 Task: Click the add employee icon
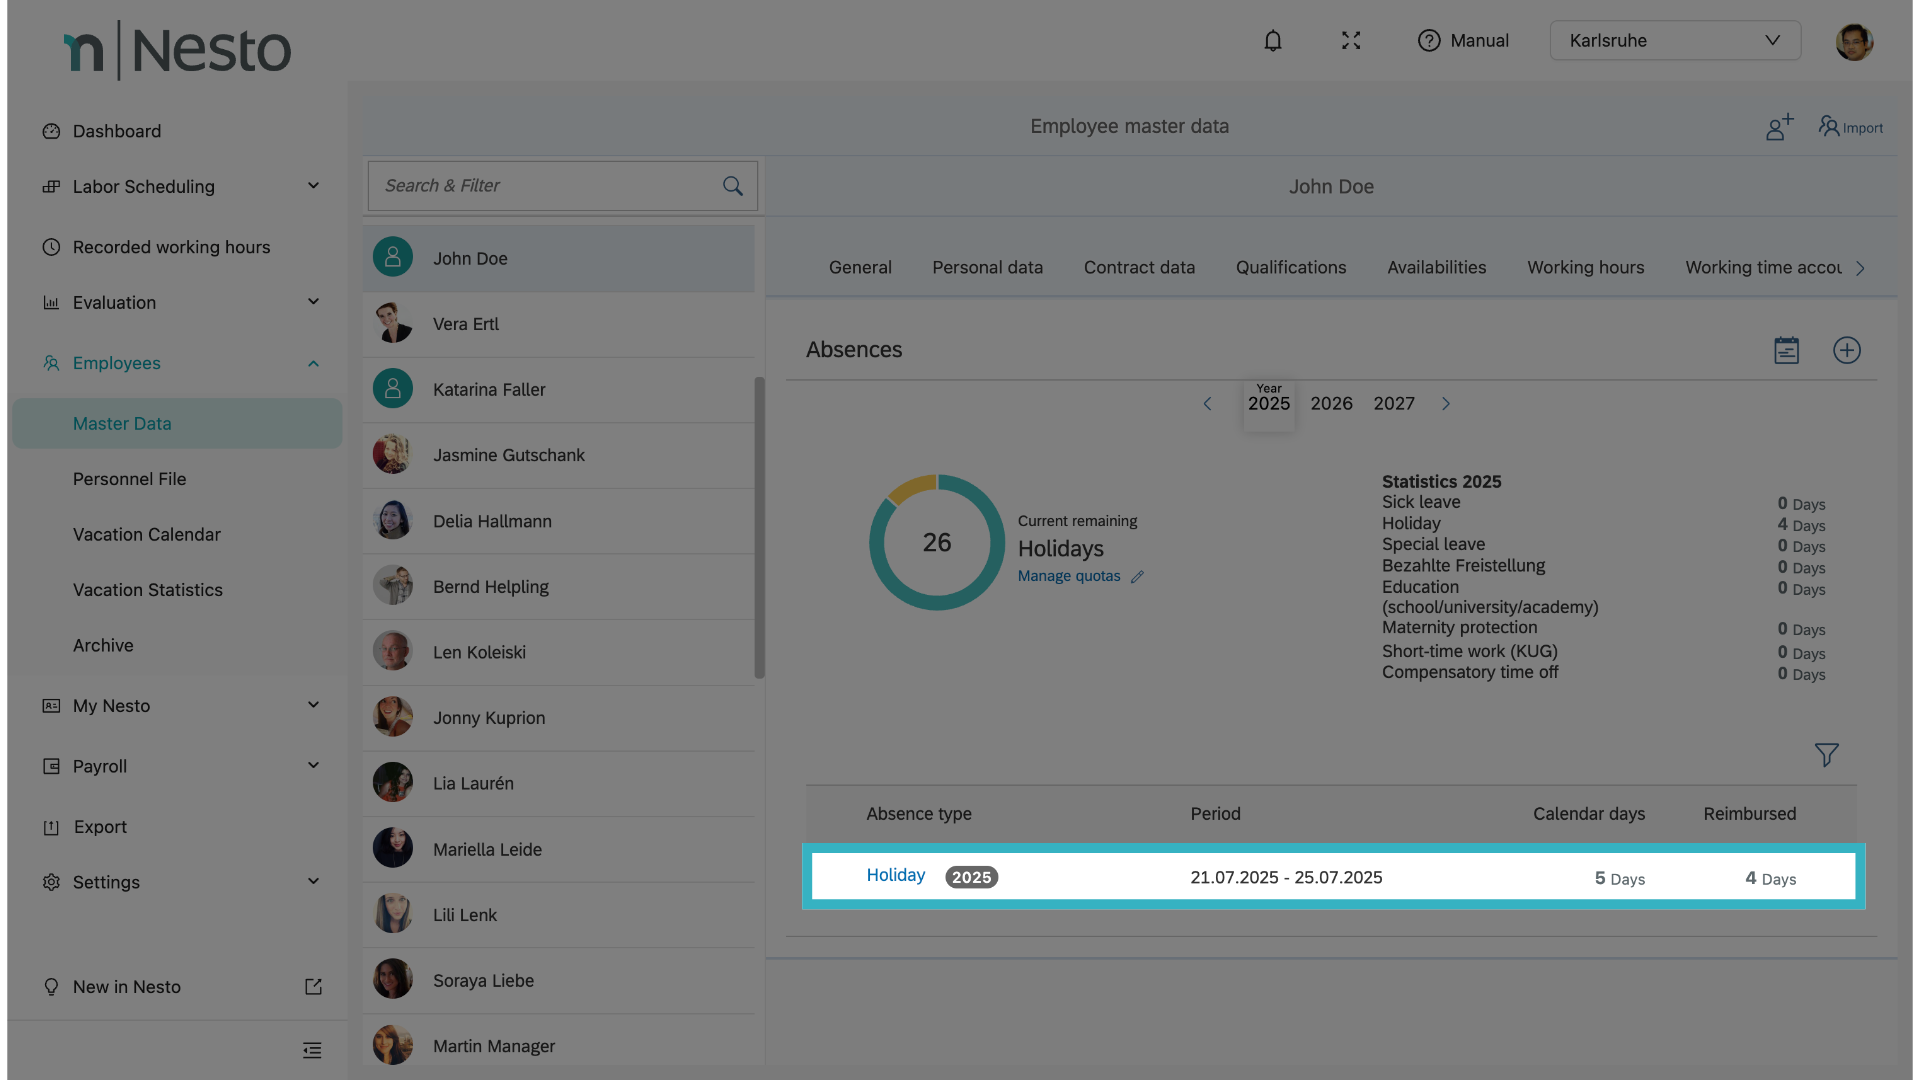tap(1779, 127)
